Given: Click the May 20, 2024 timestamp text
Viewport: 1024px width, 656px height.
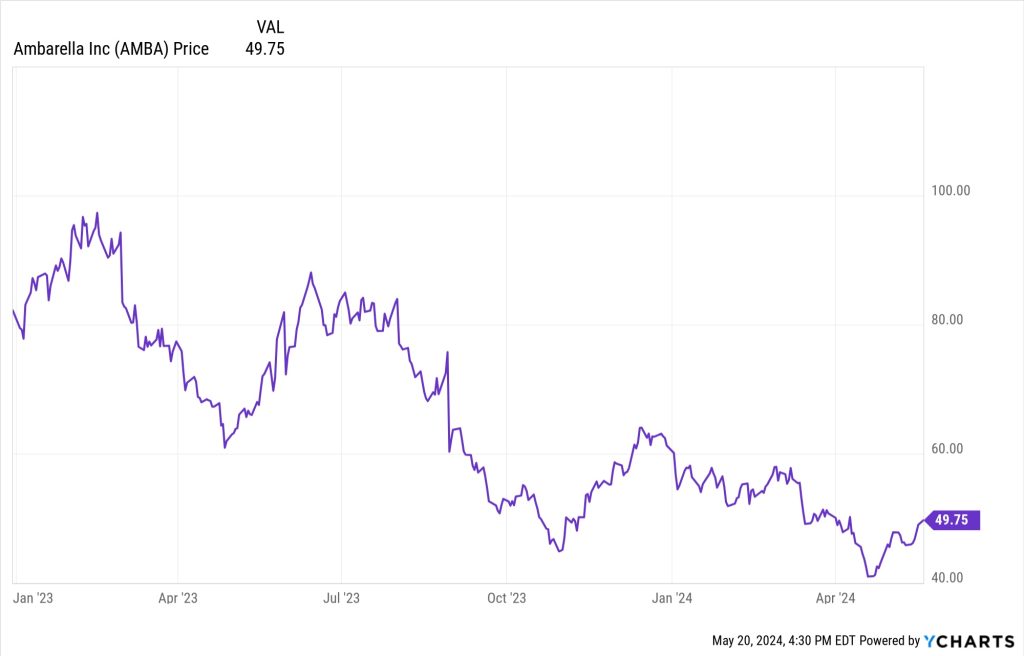Looking at the screenshot, I should pyautogui.click(x=784, y=640).
